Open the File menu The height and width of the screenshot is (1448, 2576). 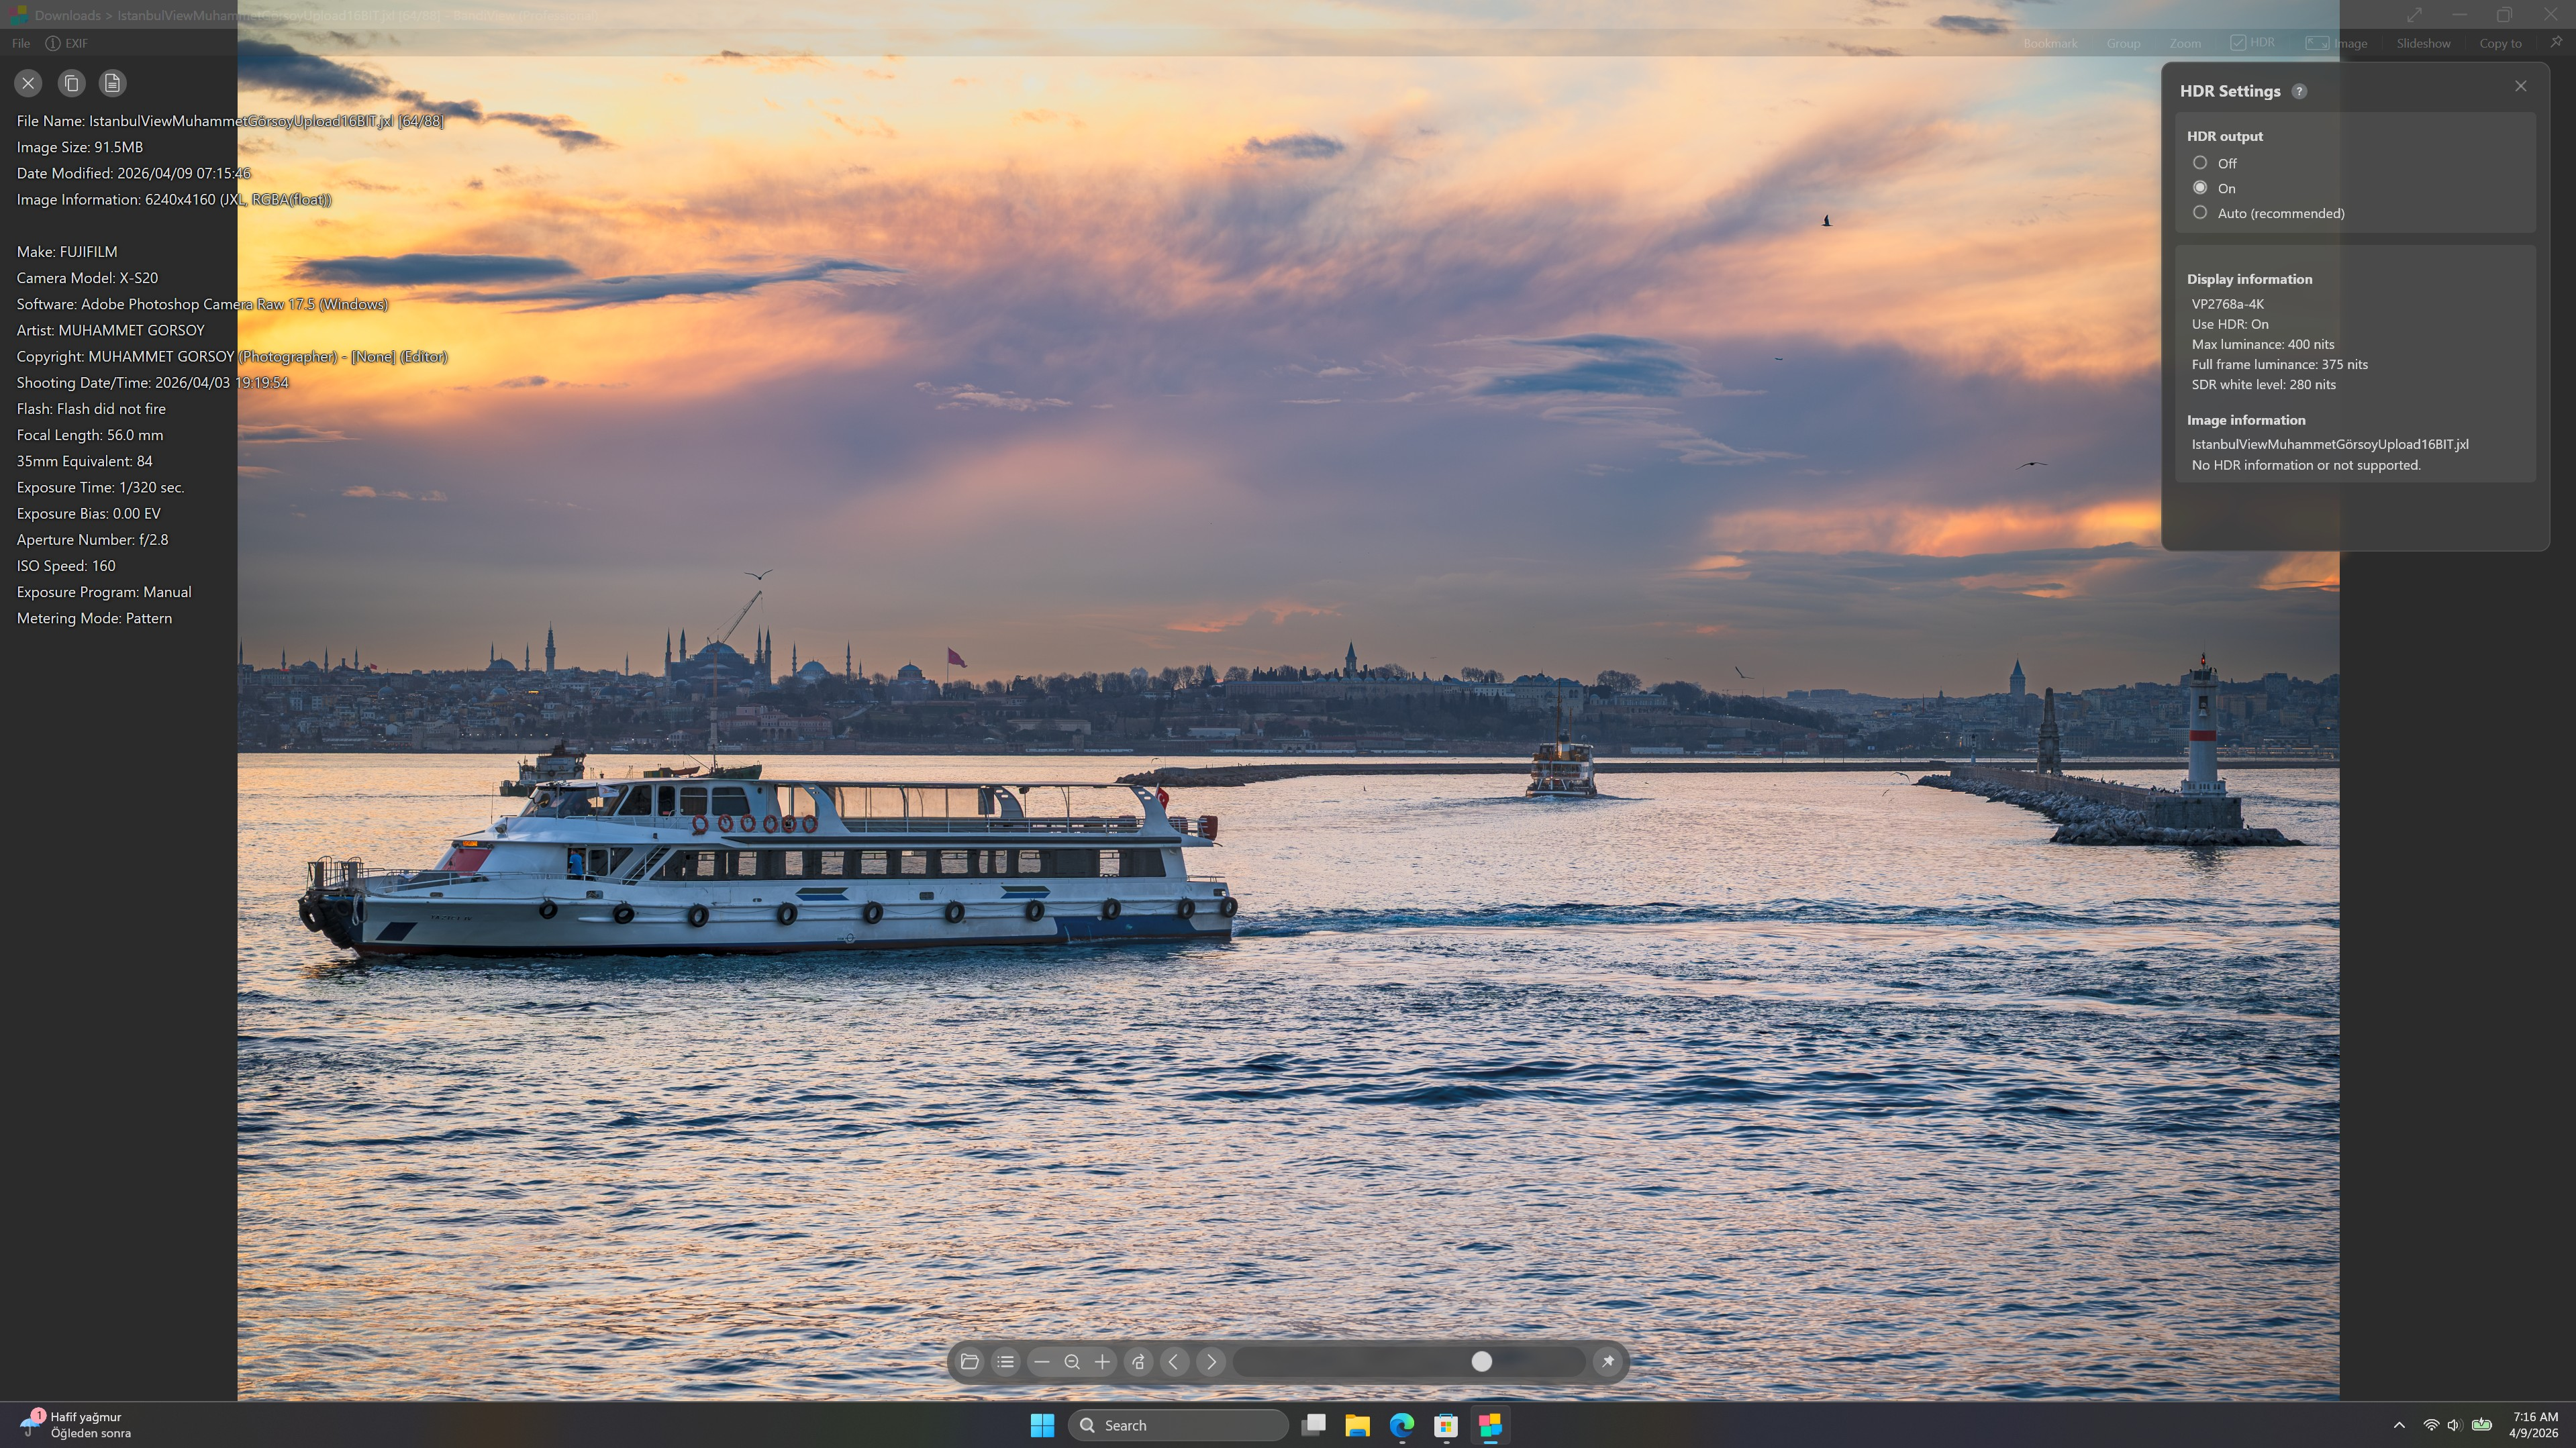[x=21, y=43]
